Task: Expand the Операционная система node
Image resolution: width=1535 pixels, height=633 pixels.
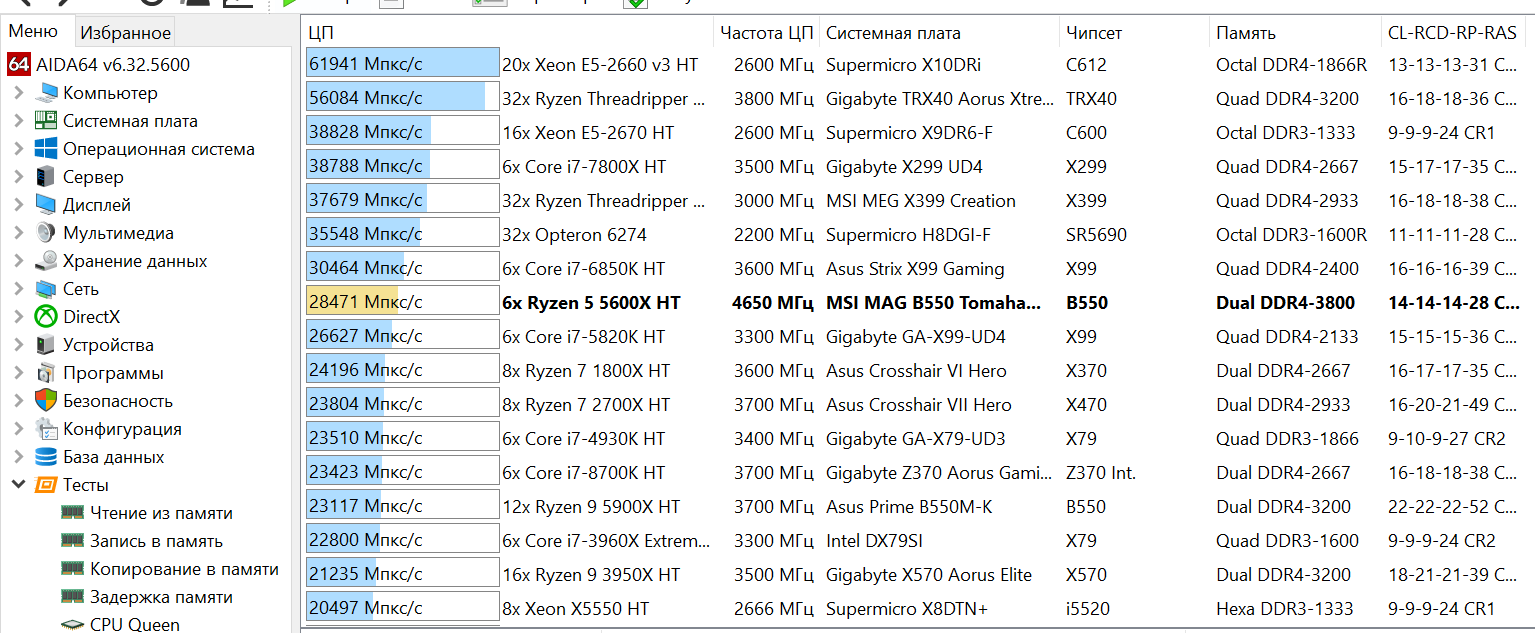Action: point(18,149)
